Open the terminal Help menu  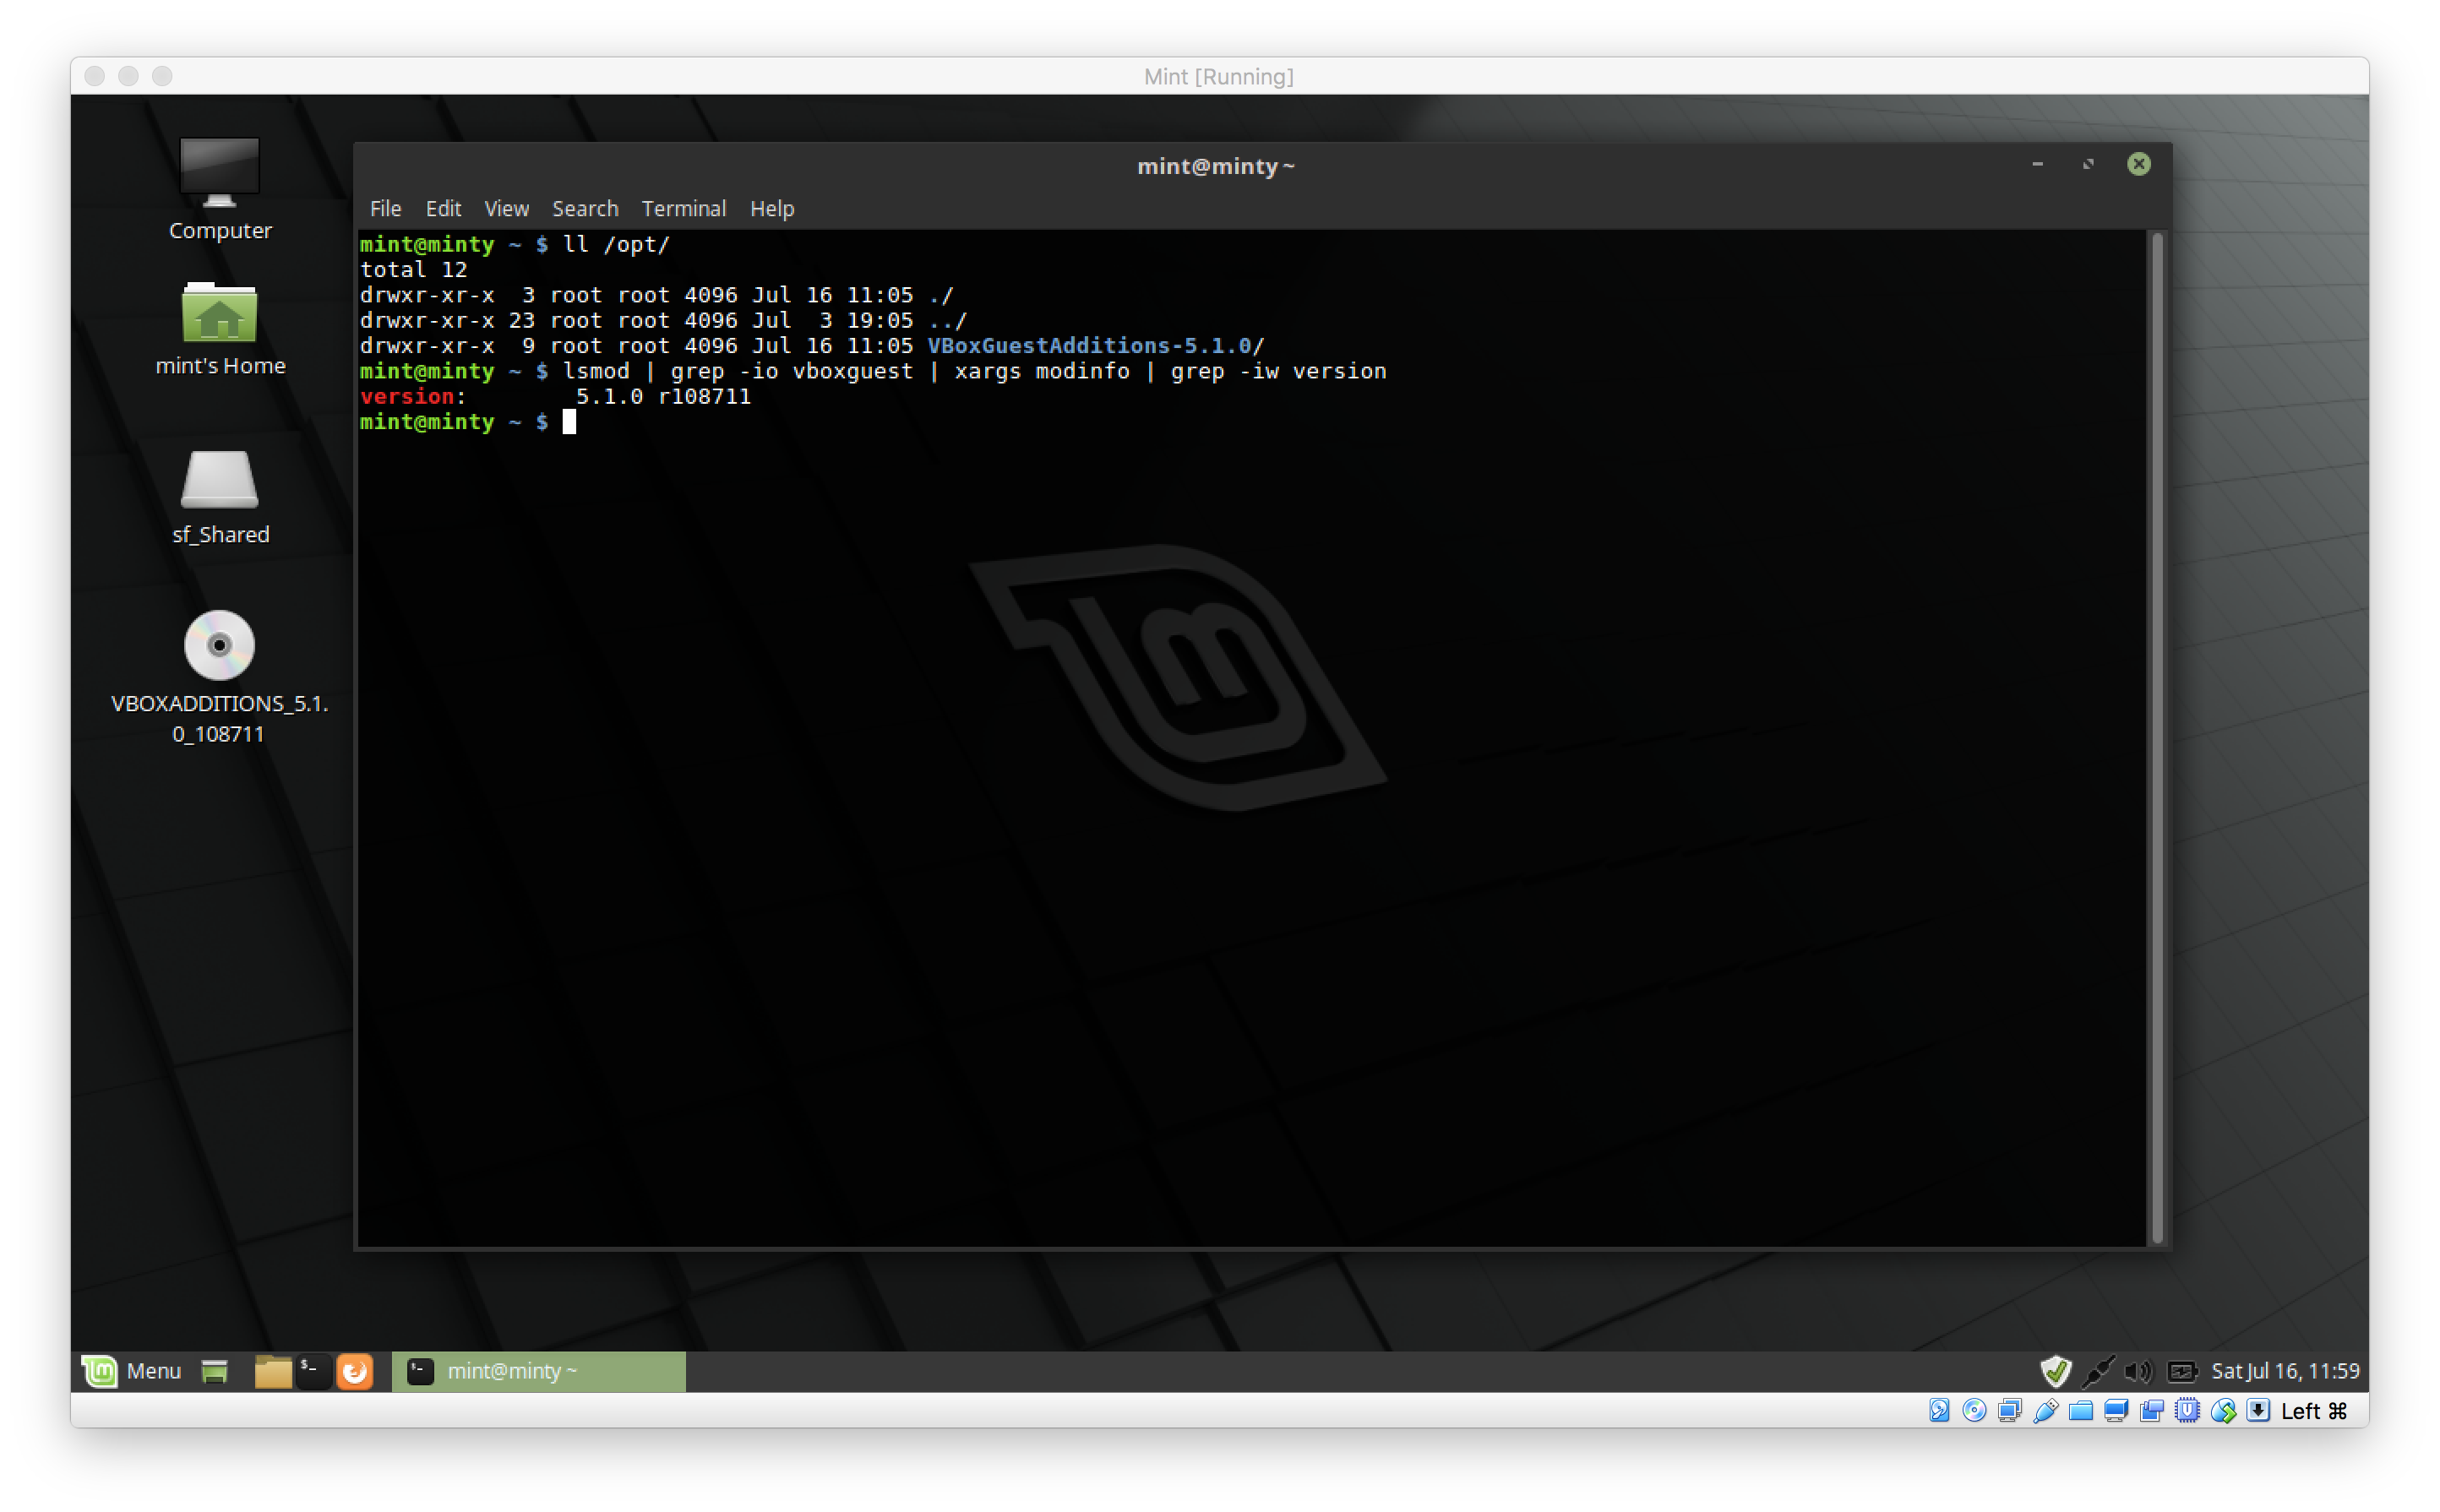[x=772, y=208]
